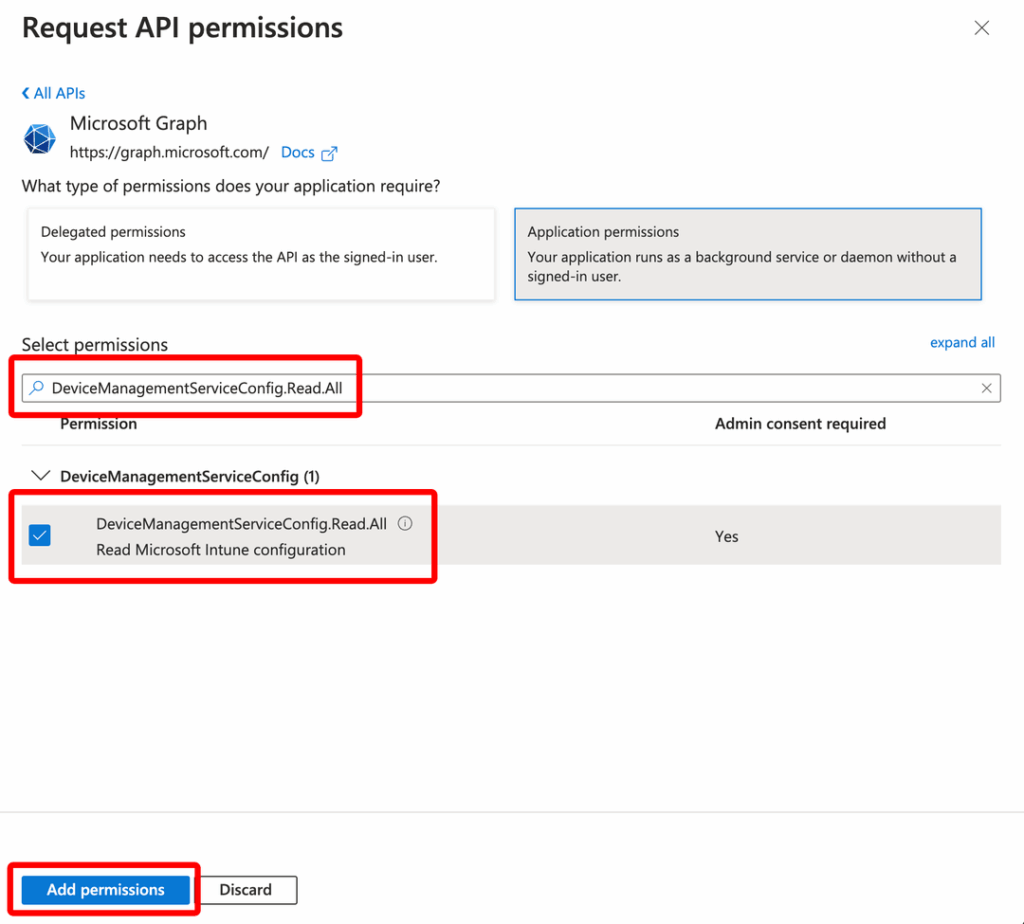Clear the search box using the X icon
Screen dimensions: 1024x924
[987, 388]
